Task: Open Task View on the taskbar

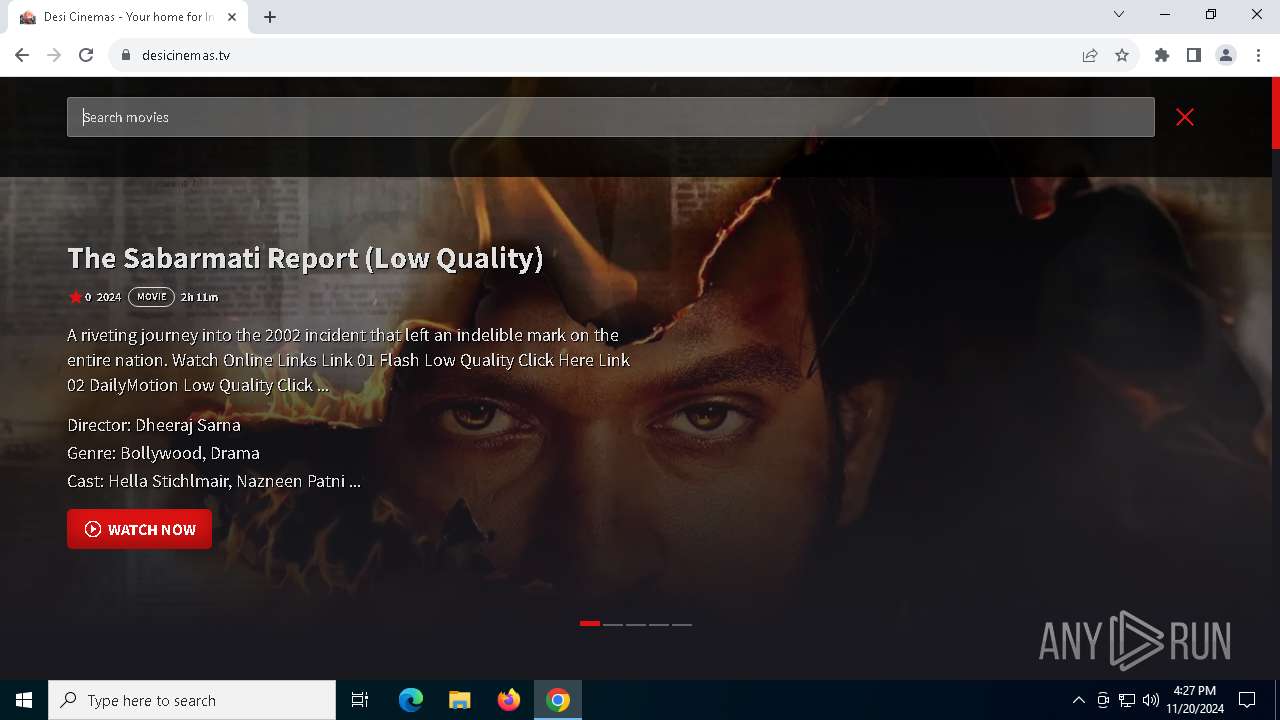Action: (360, 700)
